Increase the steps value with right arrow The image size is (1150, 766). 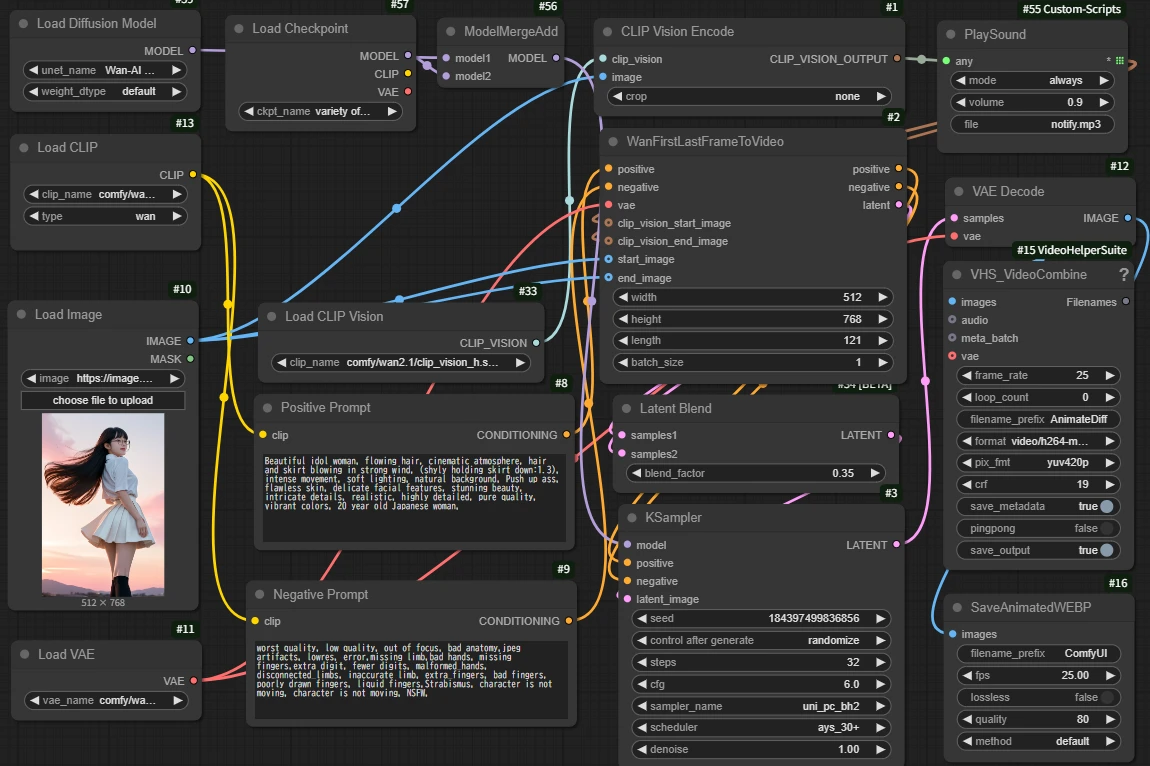coord(881,662)
